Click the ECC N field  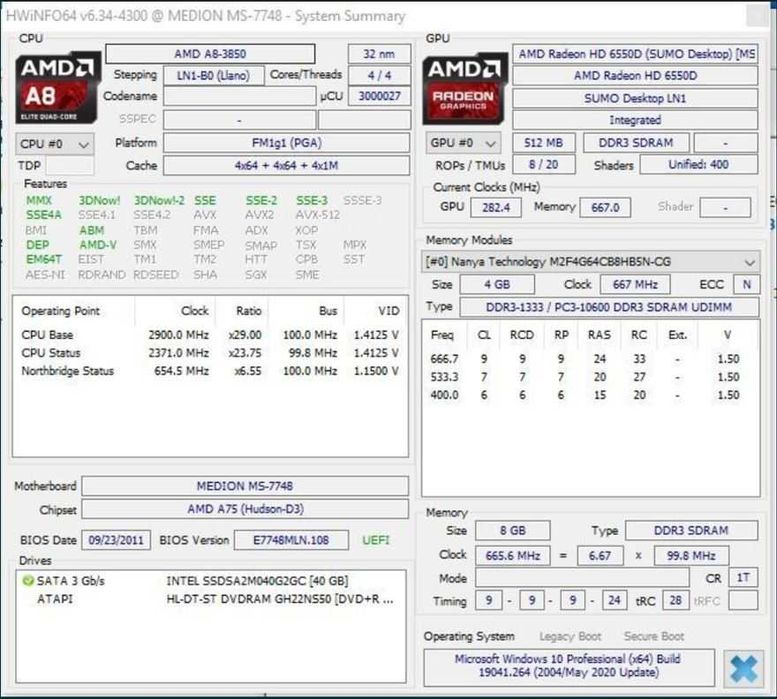point(746,284)
